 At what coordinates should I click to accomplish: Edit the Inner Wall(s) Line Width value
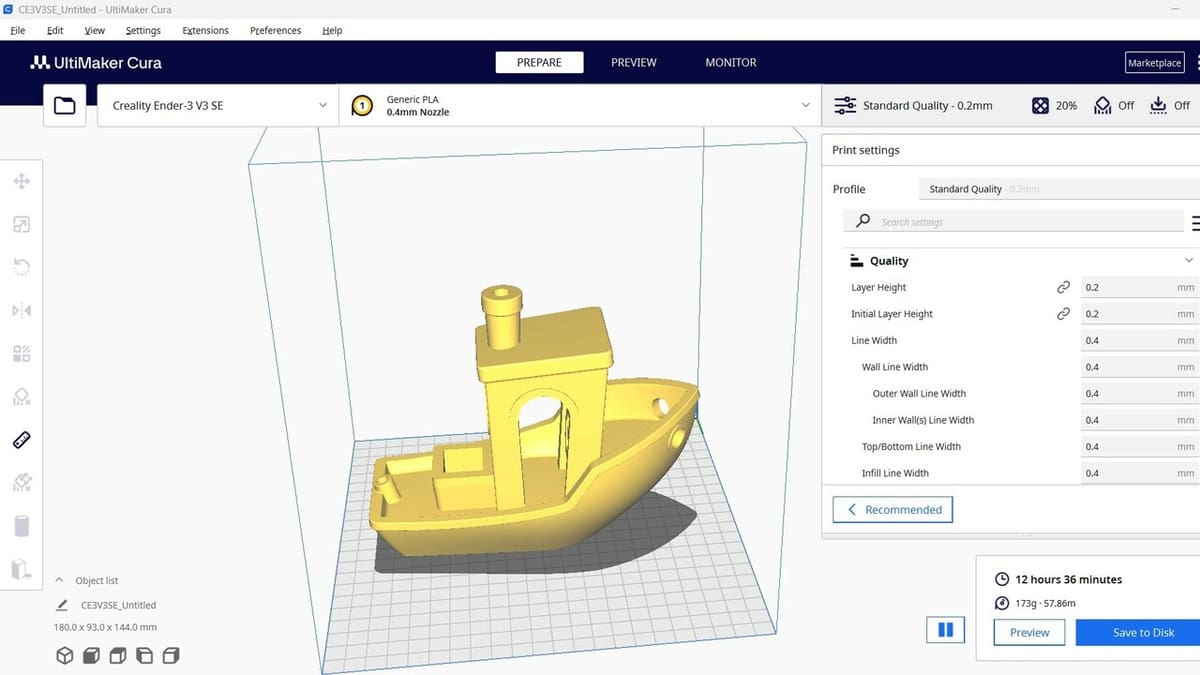1139,420
